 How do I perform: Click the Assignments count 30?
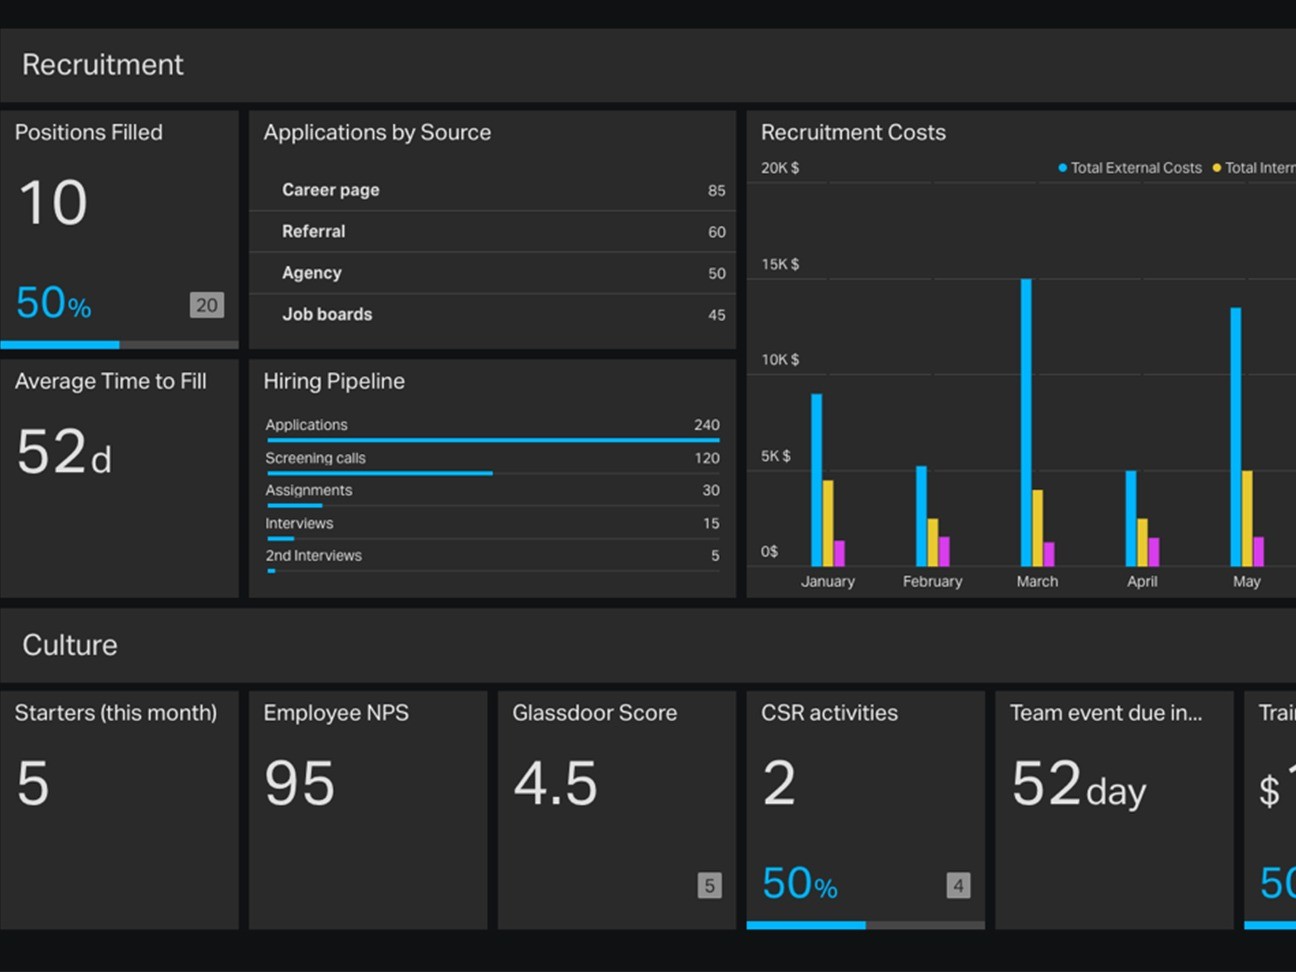click(x=710, y=490)
